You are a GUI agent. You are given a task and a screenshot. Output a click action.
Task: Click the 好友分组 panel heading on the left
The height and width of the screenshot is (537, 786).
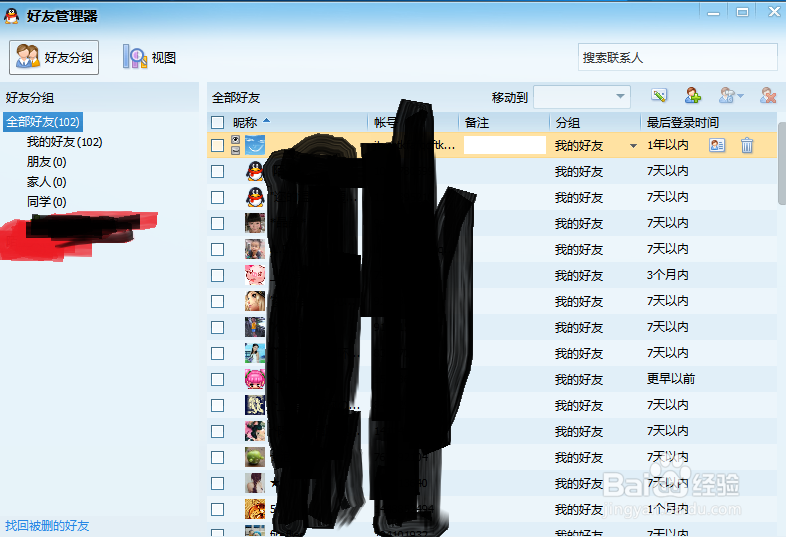[x=30, y=97]
